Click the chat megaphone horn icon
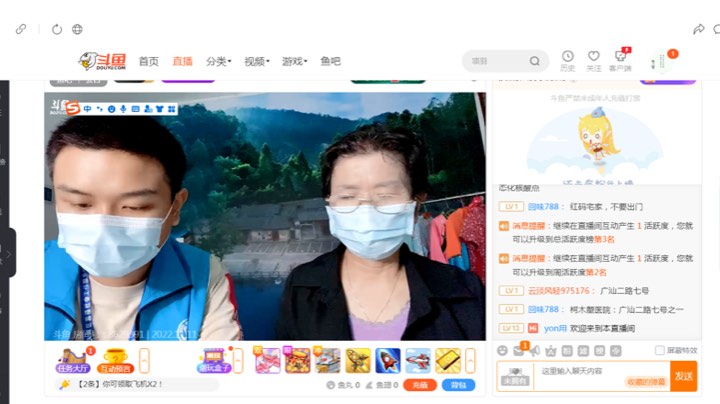This screenshot has height=404, width=720. click(x=534, y=351)
